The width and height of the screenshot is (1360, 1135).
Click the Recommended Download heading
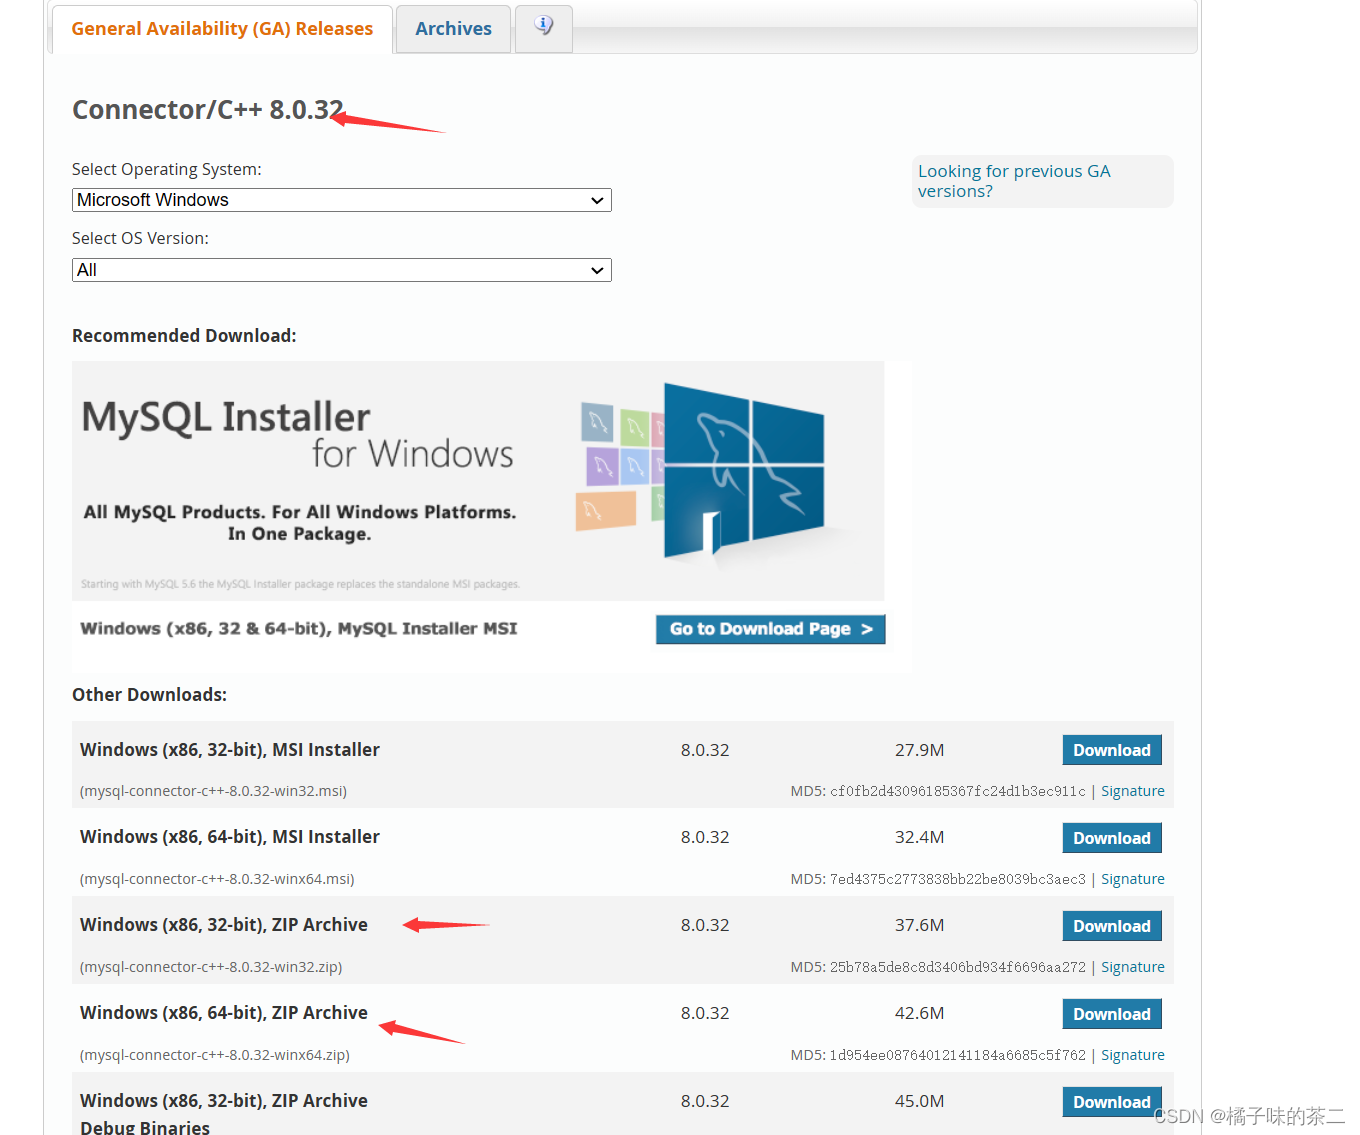pyautogui.click(x=184, y=336)
